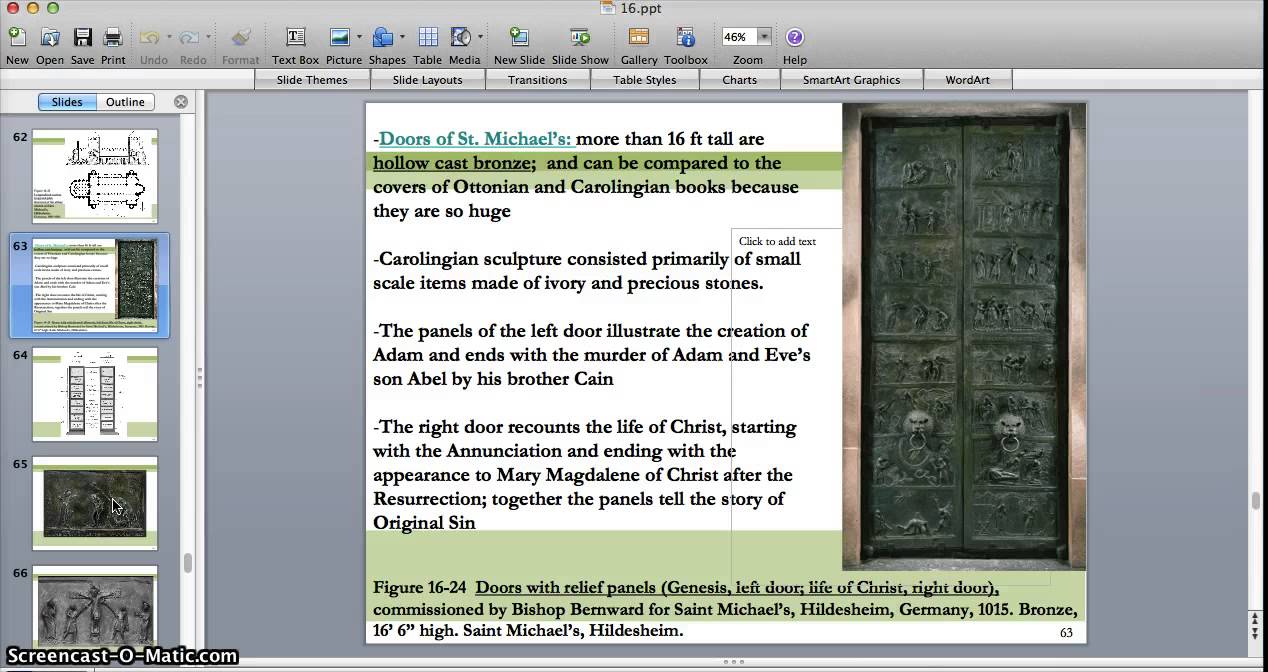Image resolution: width=1268 pixels, height=672 pixels.
Task: Jump to next slide double-arrow button
Action: (x=1256, y=634)
